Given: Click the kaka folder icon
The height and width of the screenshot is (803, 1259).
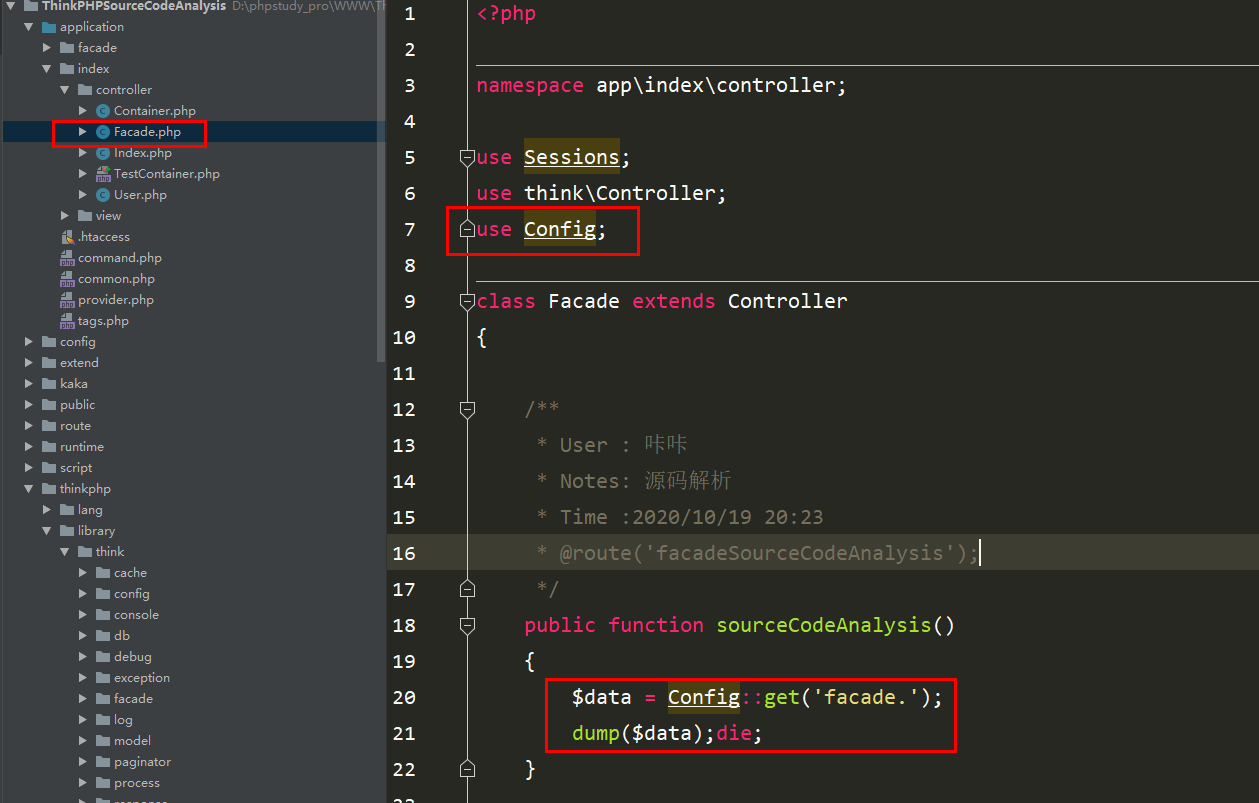Looking at the screenshot, I should click(x=49, y=384).
